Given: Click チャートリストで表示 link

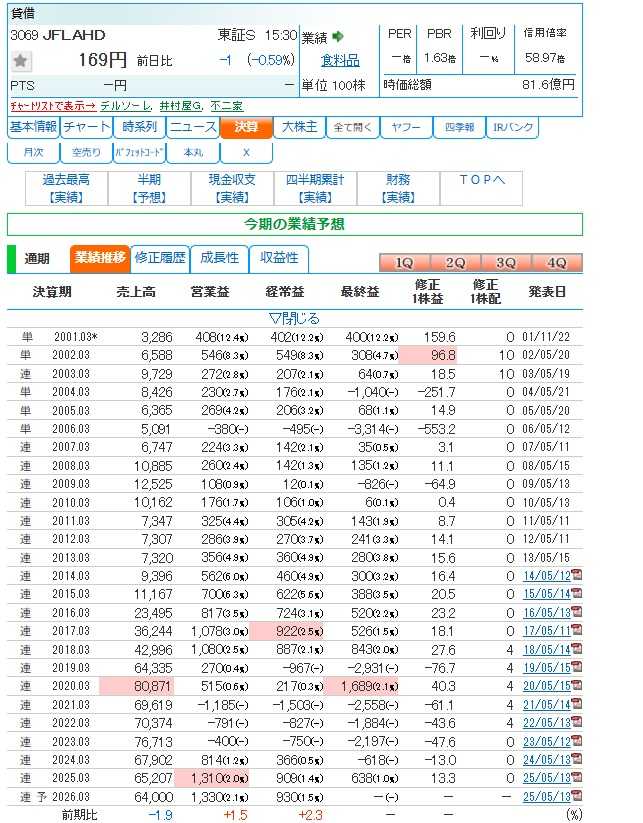Looking at the screenshot, I should click(x=53, y=106).
